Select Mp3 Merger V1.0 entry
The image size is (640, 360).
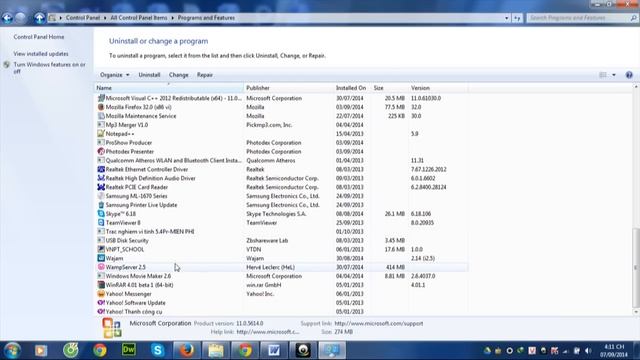(282, 125)
